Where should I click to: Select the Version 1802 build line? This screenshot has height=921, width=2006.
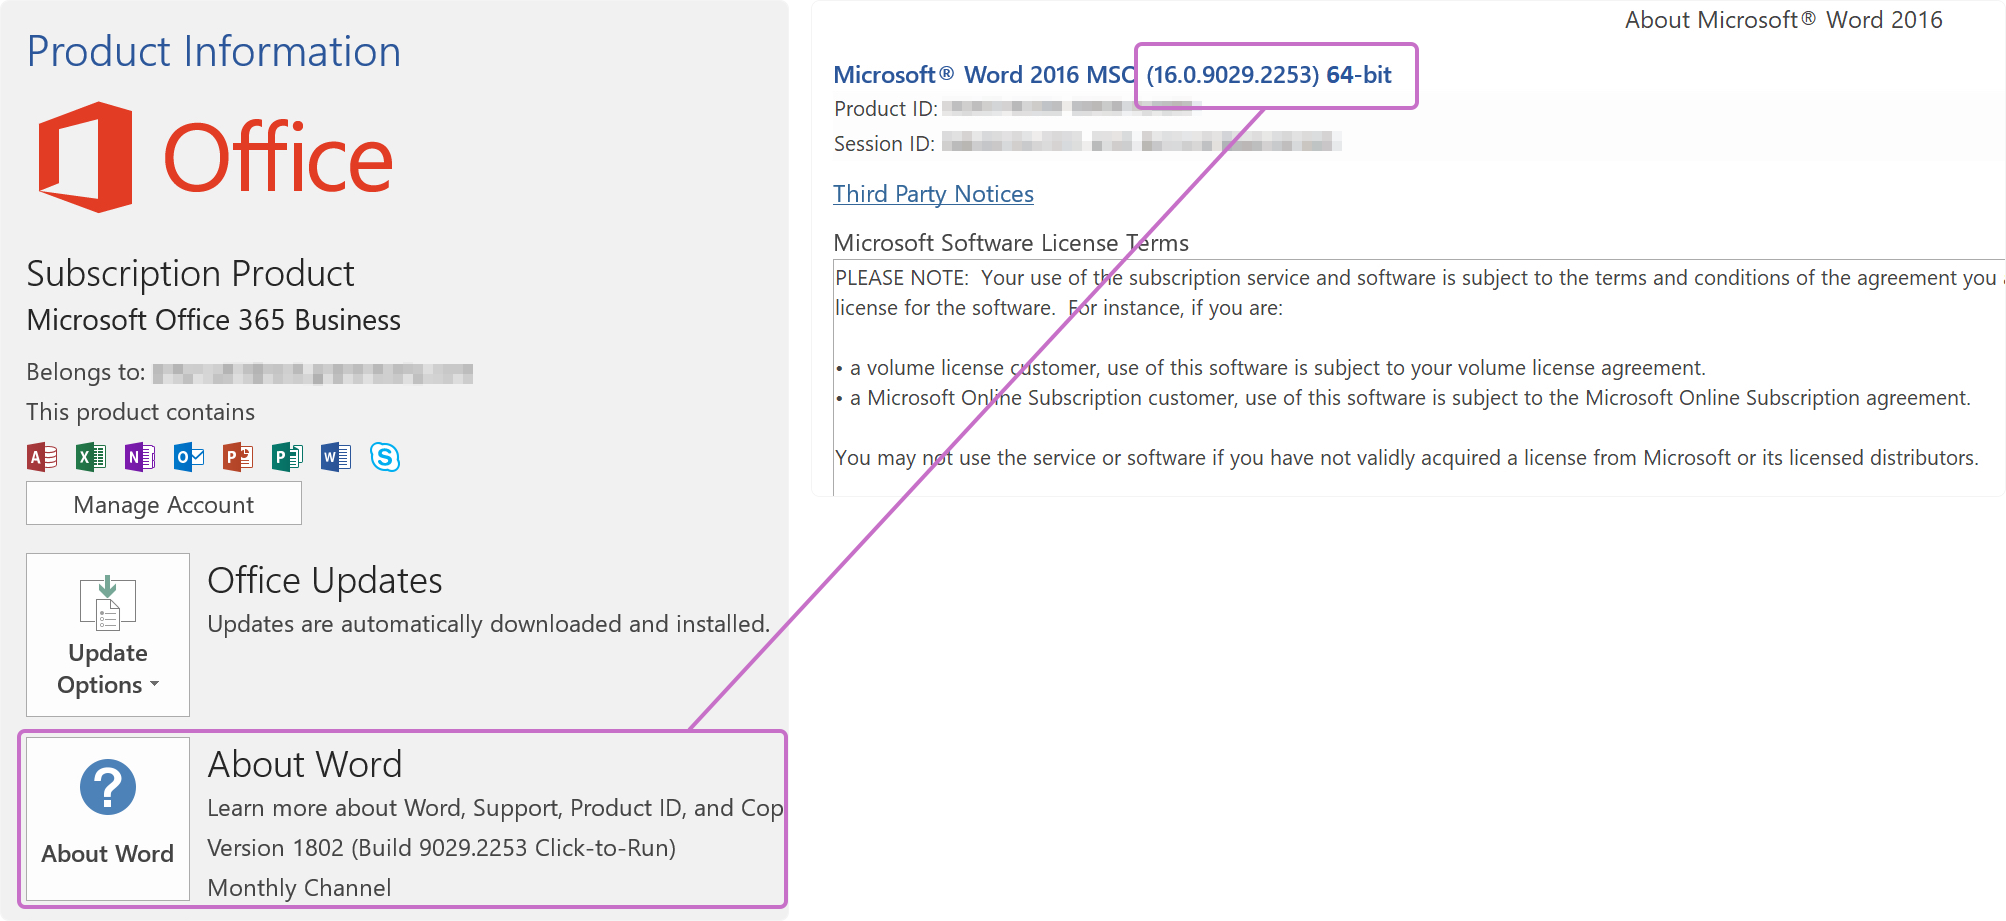[x=441, y=848]
